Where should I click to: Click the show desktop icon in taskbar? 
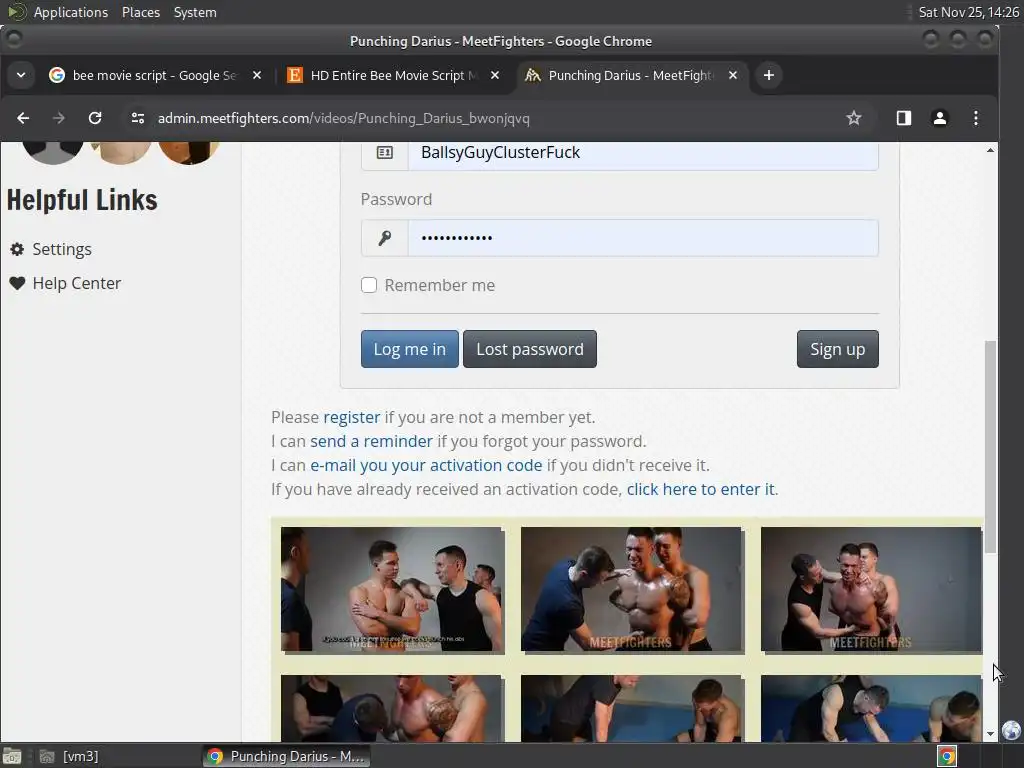pos(12,756)
